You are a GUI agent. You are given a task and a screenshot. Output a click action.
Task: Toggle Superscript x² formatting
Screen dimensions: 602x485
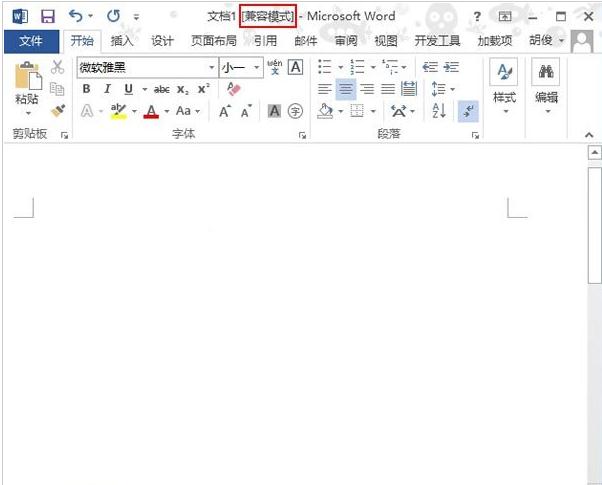coord(203,89)
